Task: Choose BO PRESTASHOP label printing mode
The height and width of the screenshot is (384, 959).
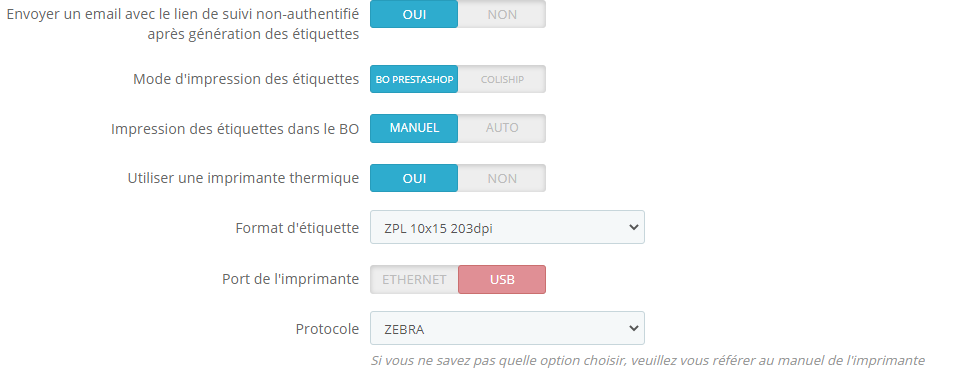Action: click(x=414, y=79)
